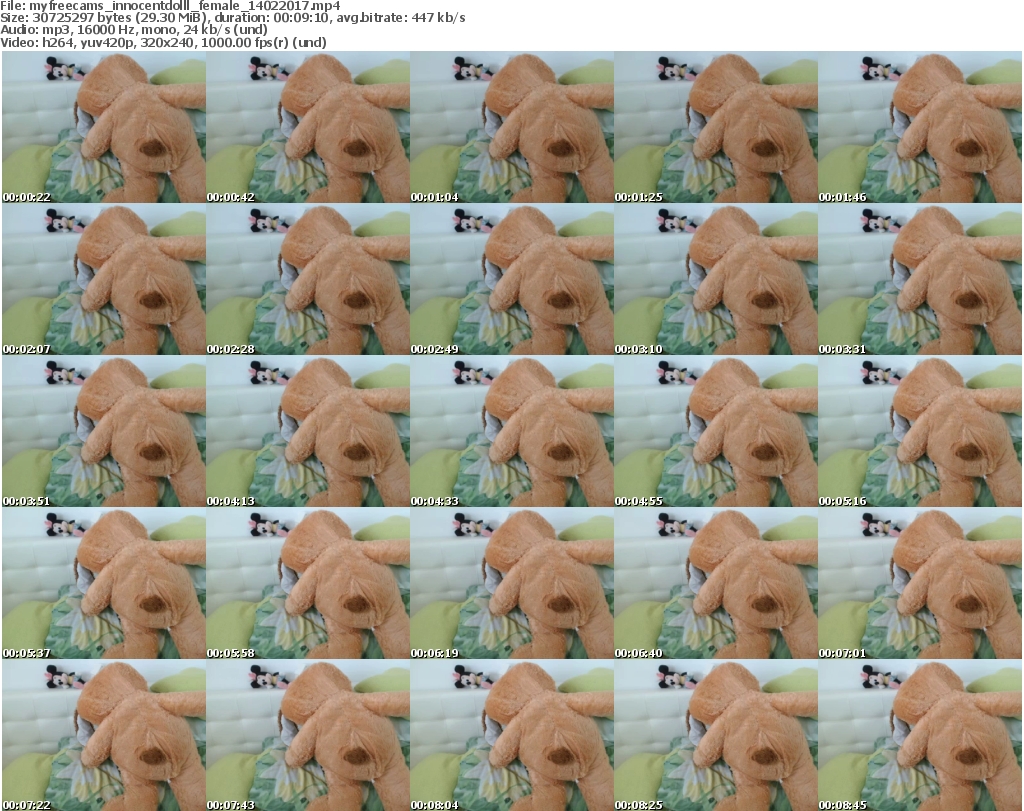Select the thumbnail stamped 00:00:22
Screen dimensions: 1024x811
pyautogui.click(x=104, y=127)
